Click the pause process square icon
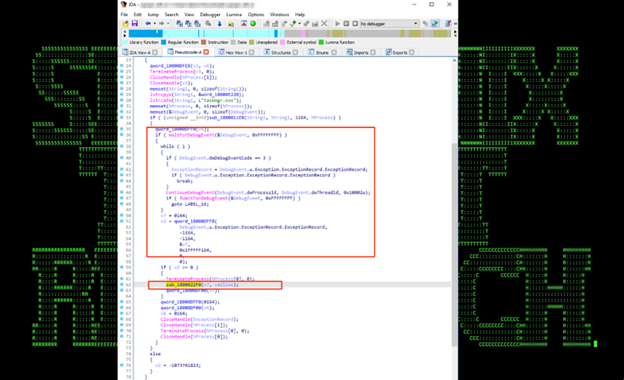This screenshot has height=380, width=624. tap(346, 23)
